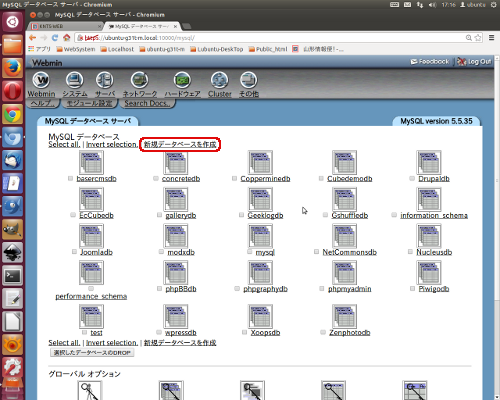Open the Joomladb database icon
The width and height of the screenshot is (500, 400).
pos(91,236)
